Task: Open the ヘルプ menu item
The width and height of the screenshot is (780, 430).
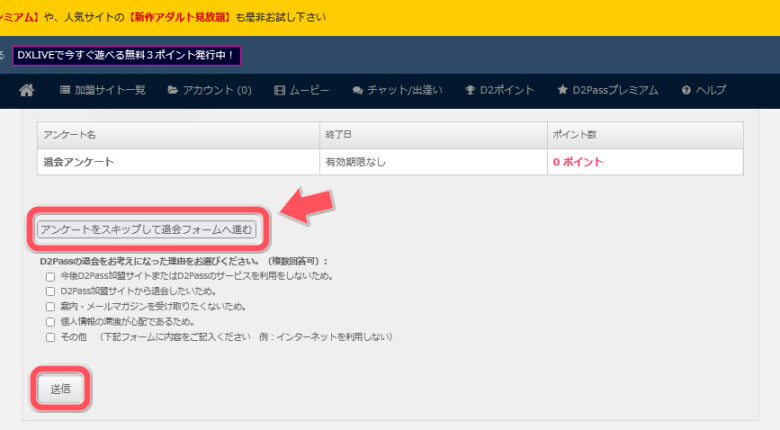Action: click(x=703, y=90)
